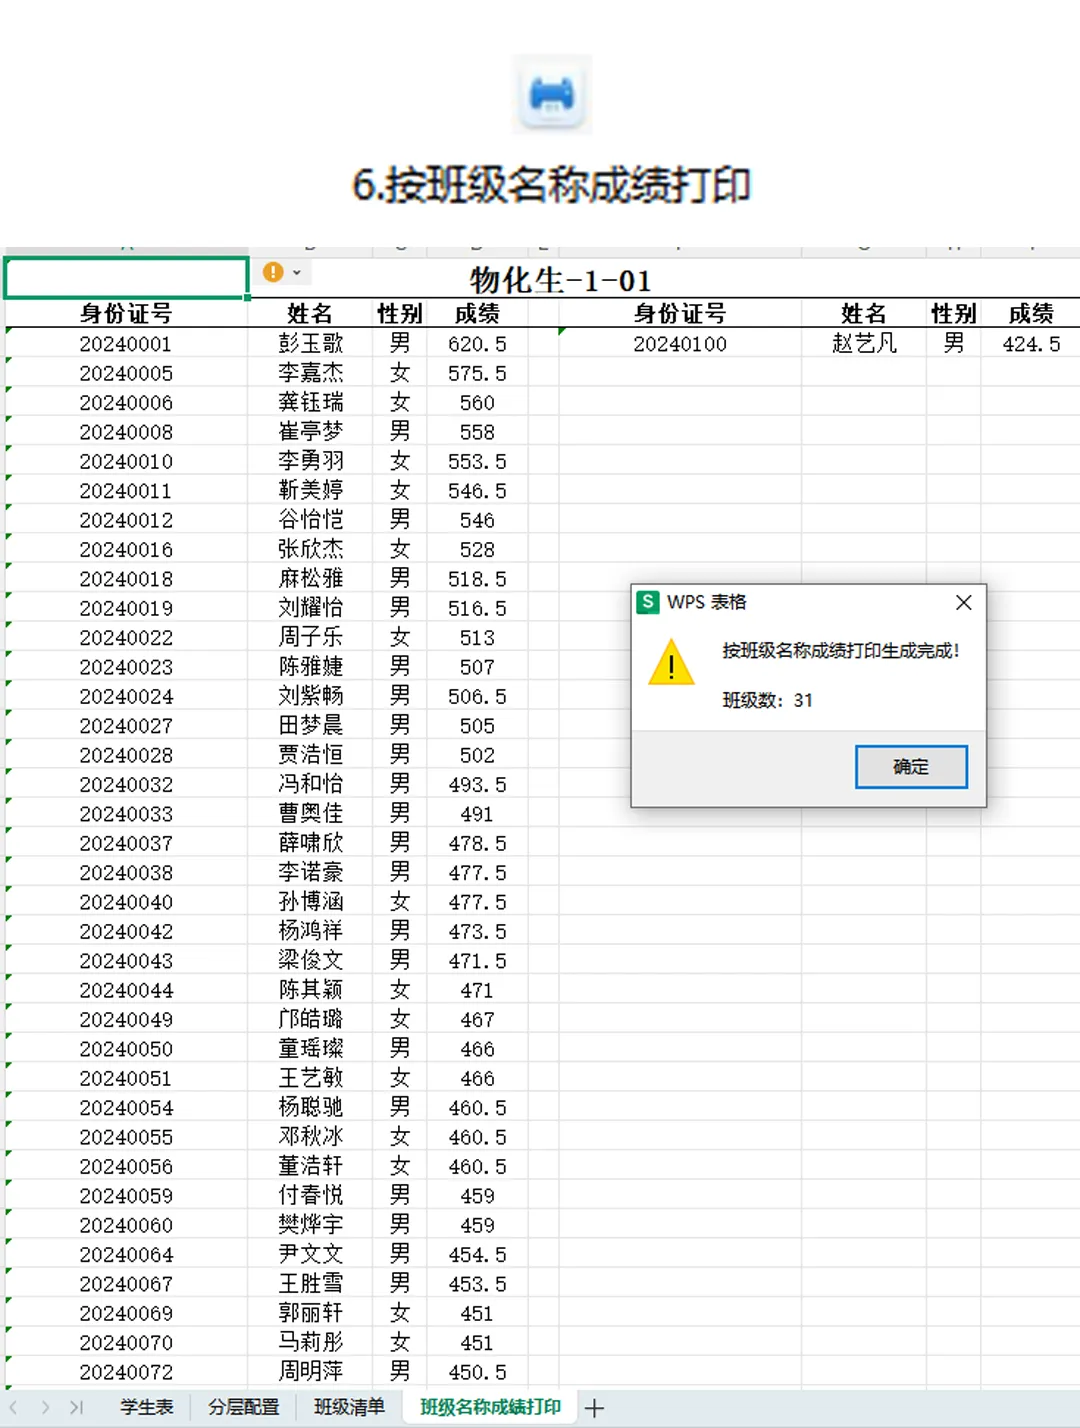Select cell 20240001
1080x1428 pixels.
(126, 344)
